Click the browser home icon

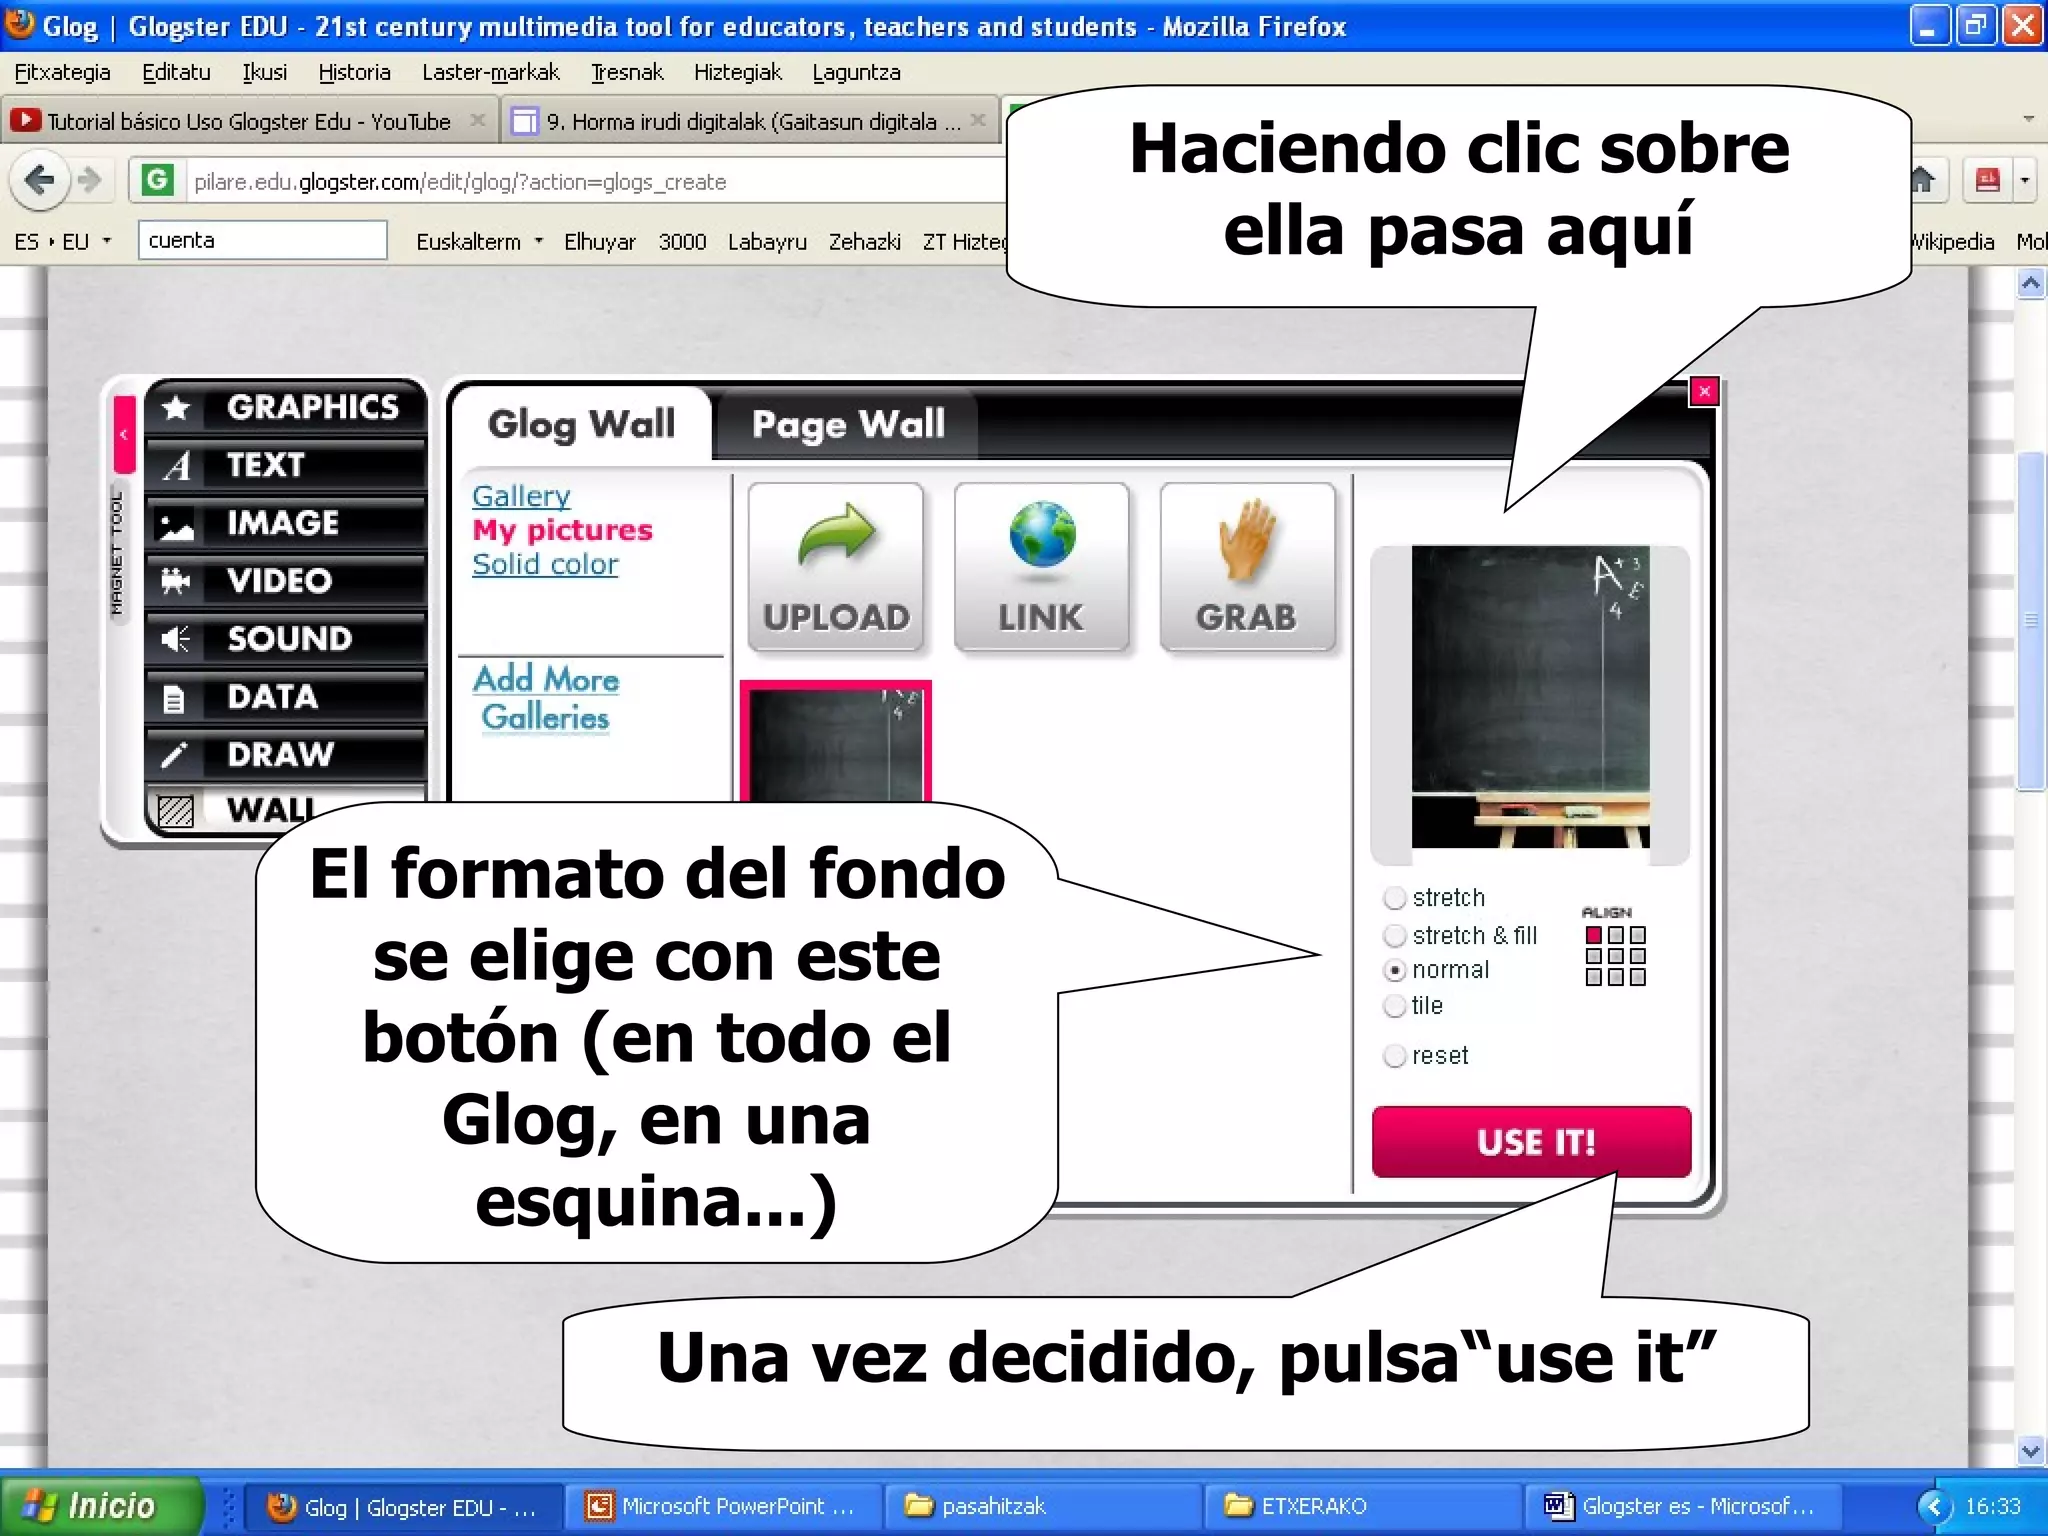(x=1923, y=181)
